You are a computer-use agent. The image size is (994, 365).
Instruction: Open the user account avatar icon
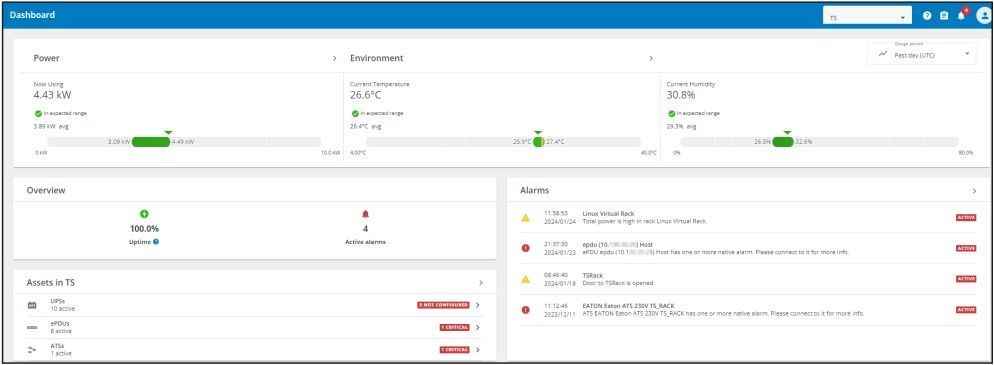pos(983,16)
